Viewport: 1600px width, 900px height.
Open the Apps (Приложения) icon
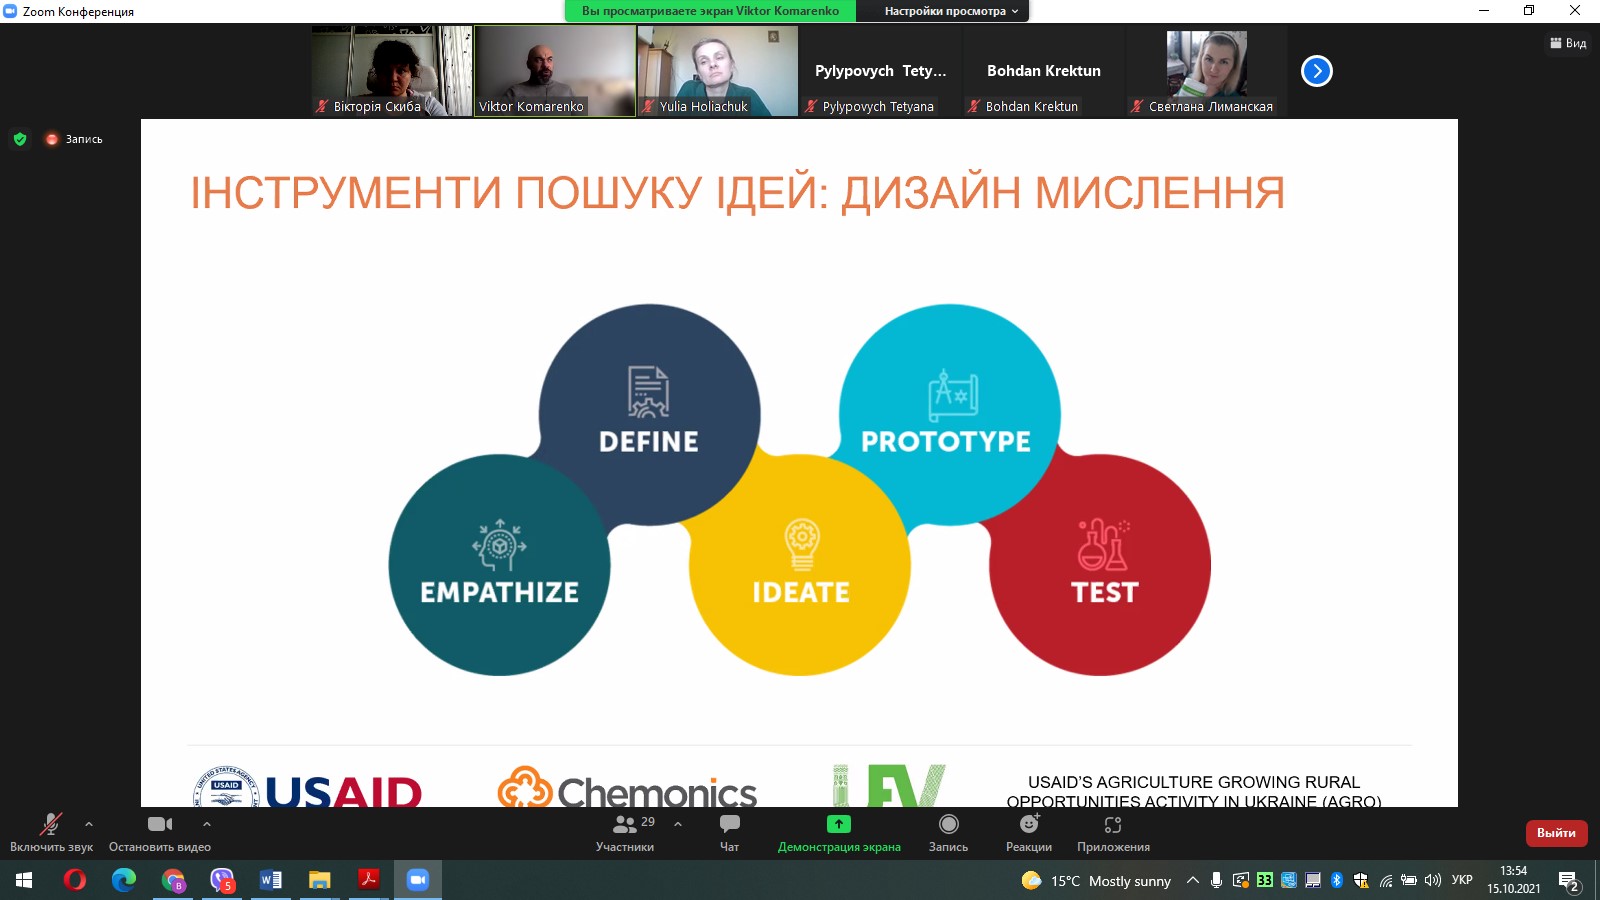point(1113,824)
